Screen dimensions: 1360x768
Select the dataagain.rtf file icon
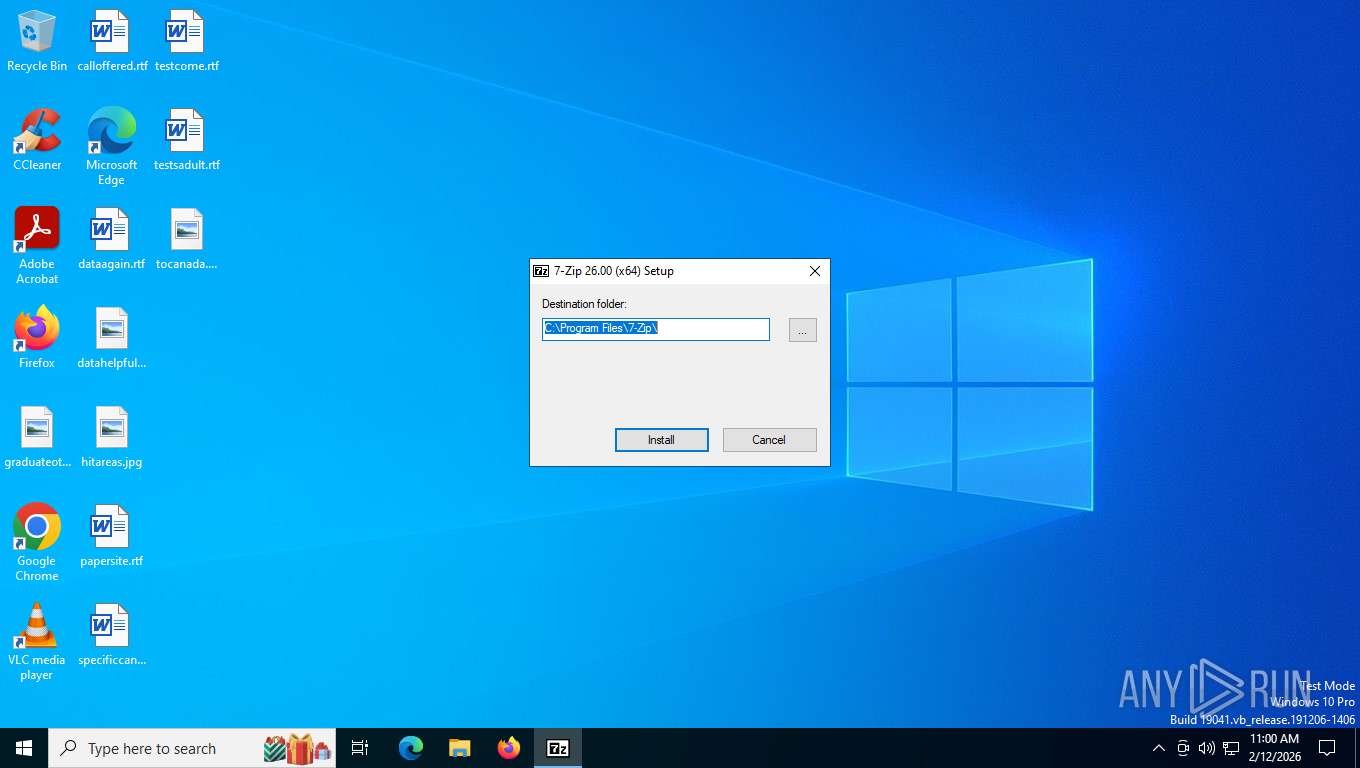pos(112,240)
